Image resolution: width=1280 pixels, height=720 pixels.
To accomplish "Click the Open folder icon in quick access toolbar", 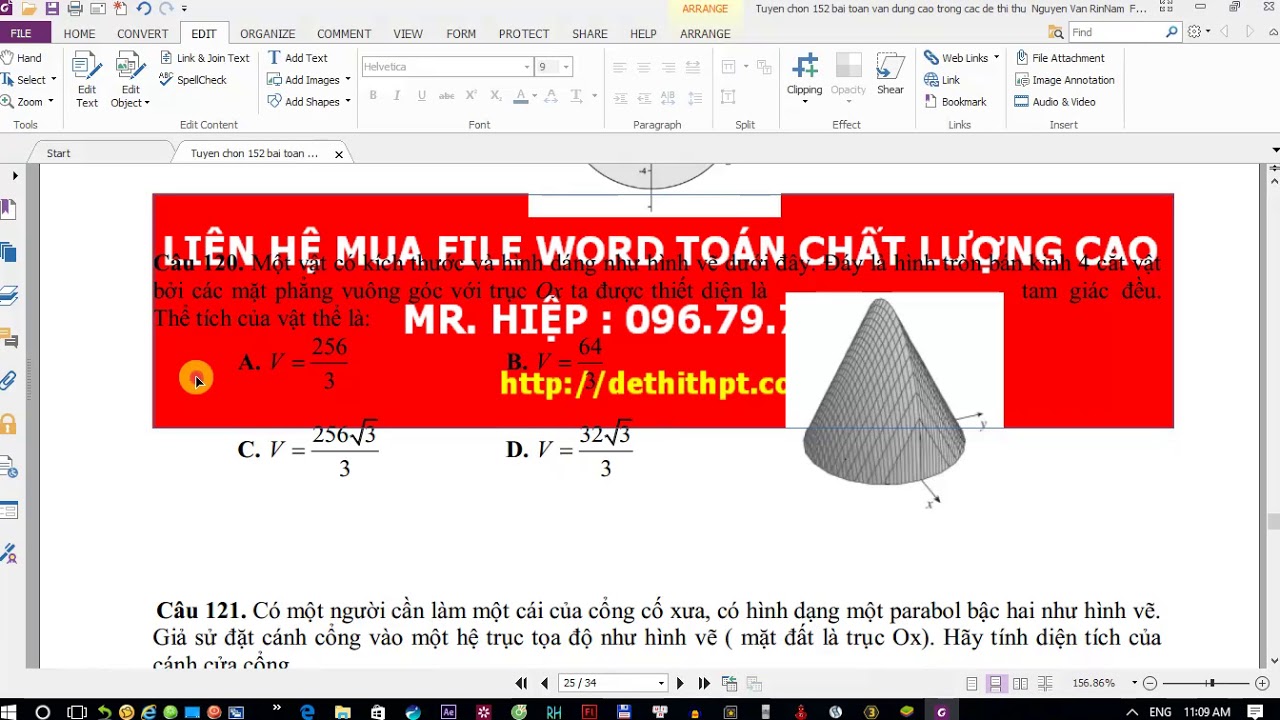I will click(x=29, y=9).
